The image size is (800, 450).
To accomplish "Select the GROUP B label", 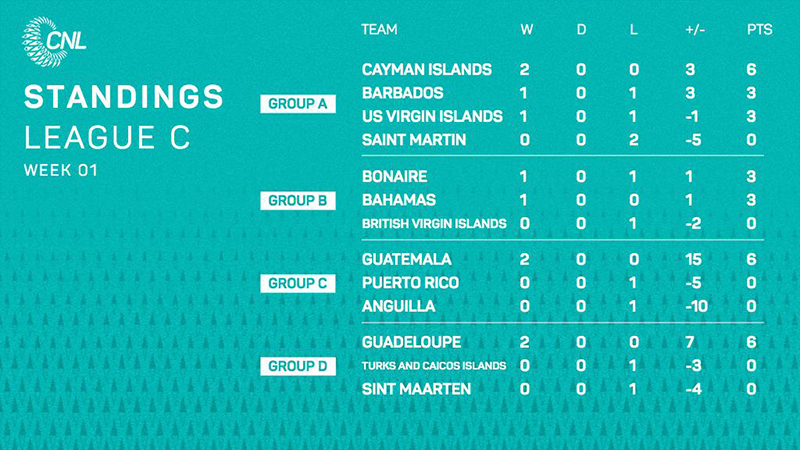I will (298, 201).
